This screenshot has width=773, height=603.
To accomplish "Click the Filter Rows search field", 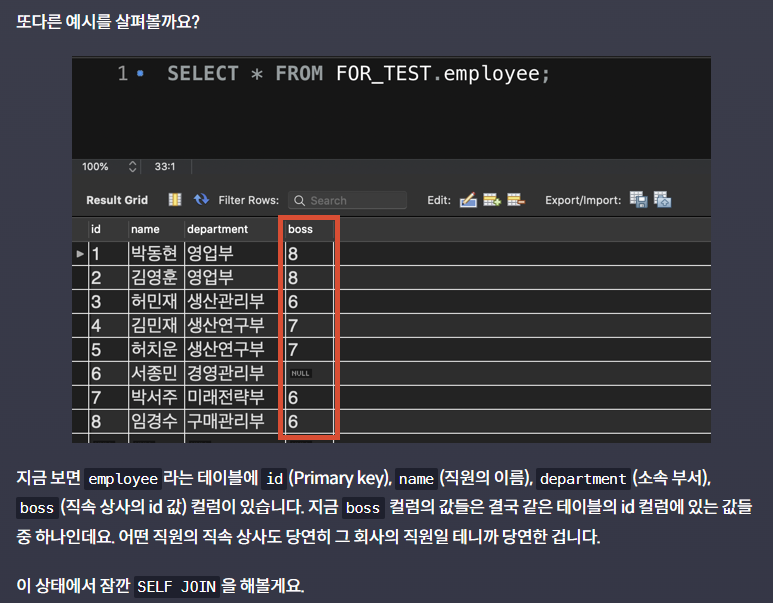I will pos(348,200).
